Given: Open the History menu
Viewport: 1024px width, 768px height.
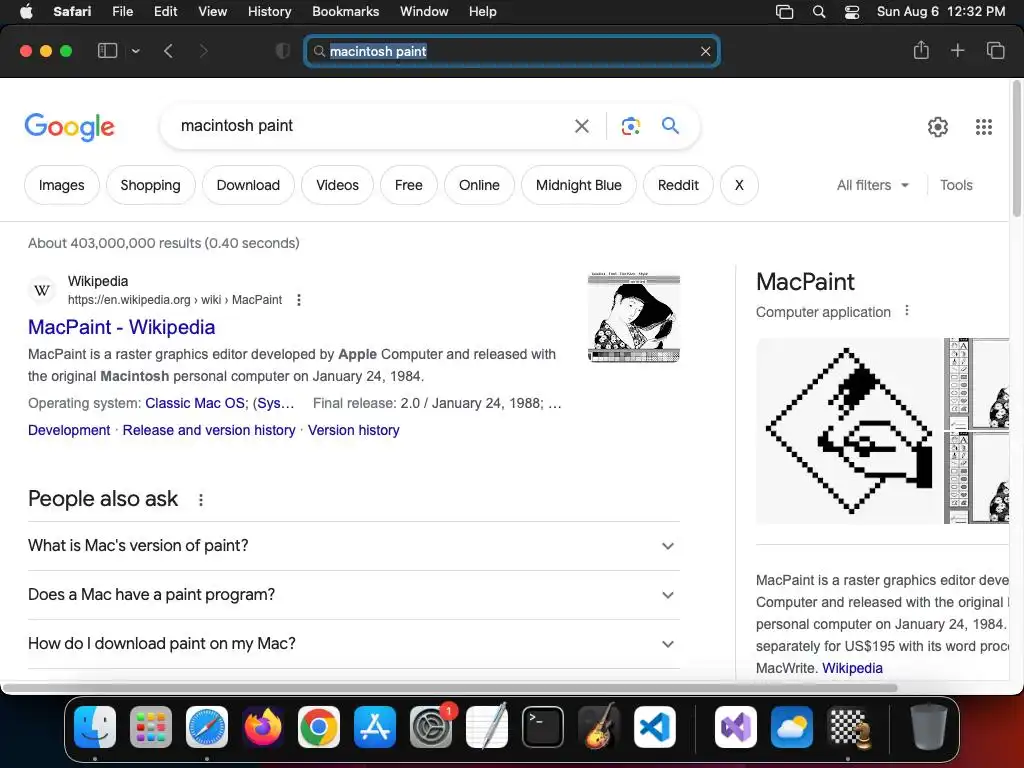Looking at the screenshot, I should point(269,11).
